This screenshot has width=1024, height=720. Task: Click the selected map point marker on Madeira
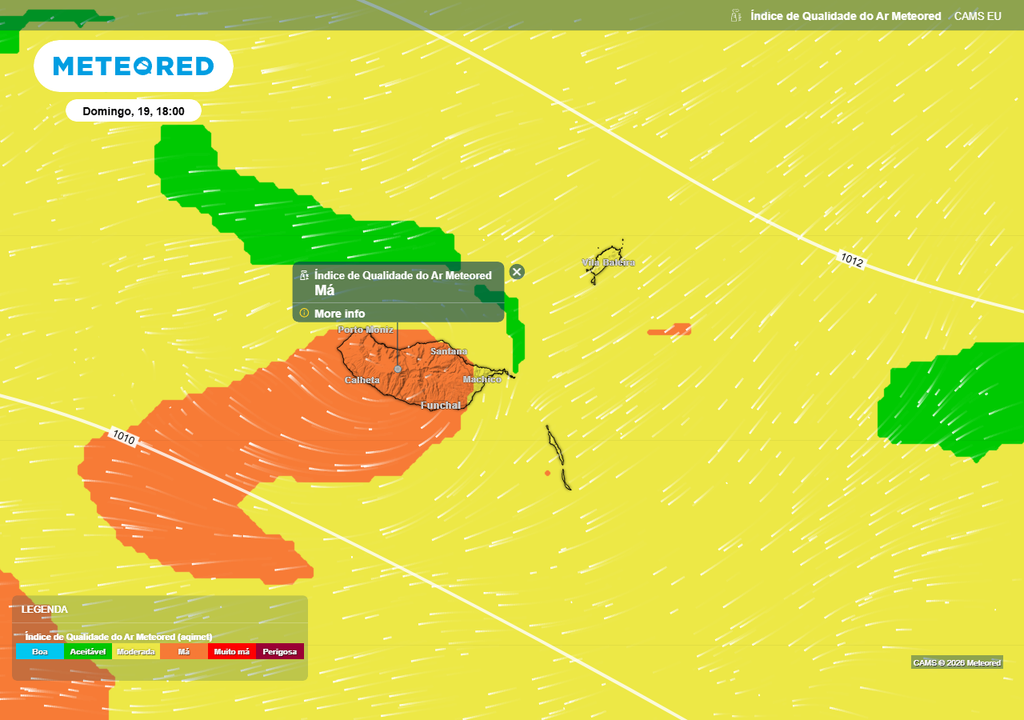[398, 369]
